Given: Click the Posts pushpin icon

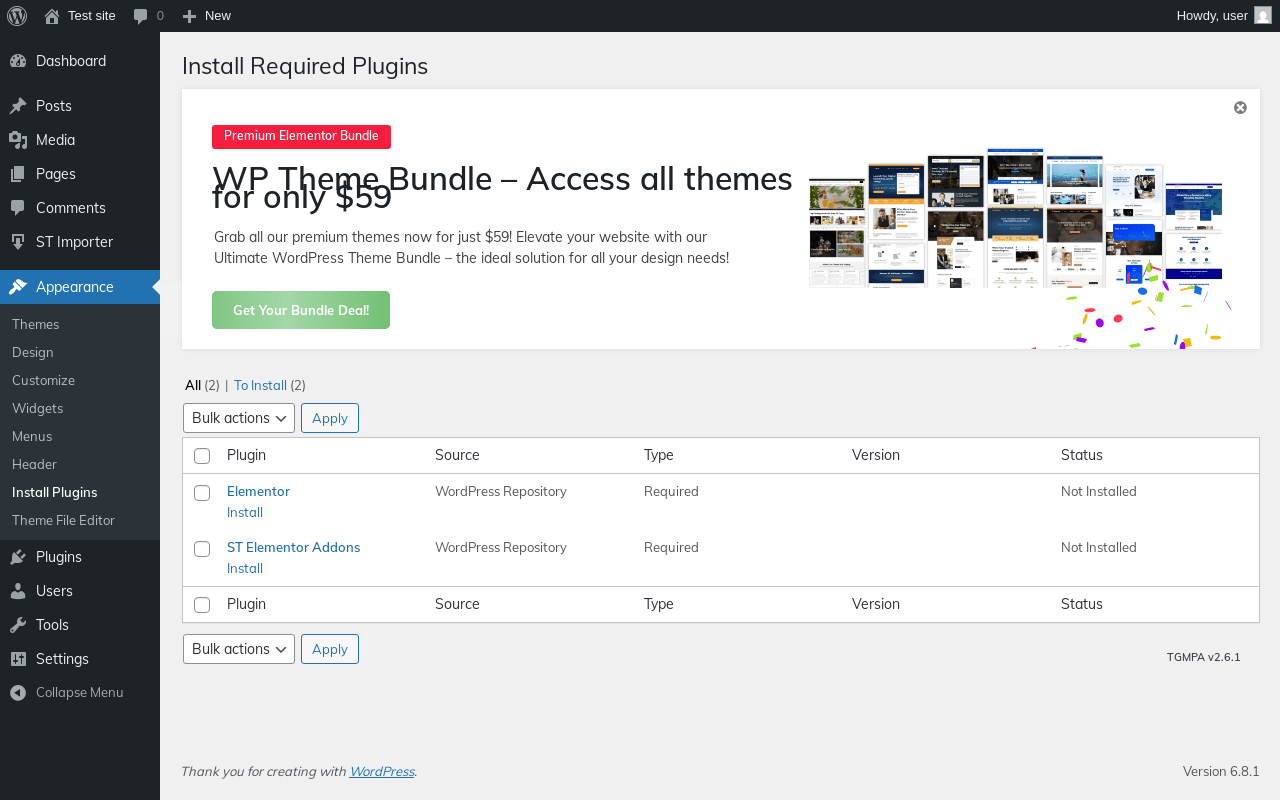Looking at the screenshot, I should [18, 106].
